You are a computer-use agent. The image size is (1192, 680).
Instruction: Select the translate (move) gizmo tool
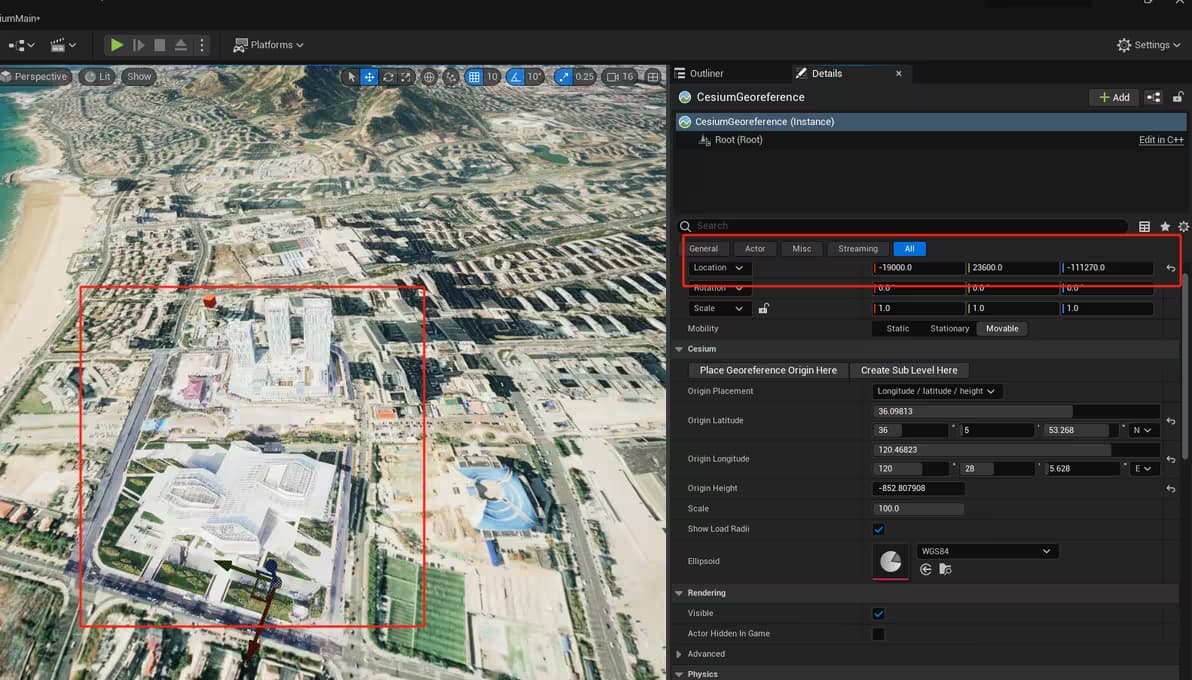(x=369, y=77)
